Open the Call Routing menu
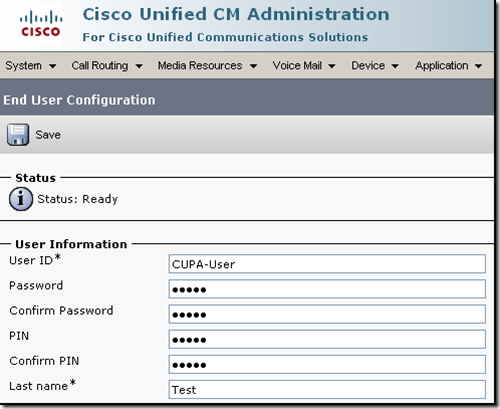This screenshot has width=500, height=409. click(x=100, y=66)
